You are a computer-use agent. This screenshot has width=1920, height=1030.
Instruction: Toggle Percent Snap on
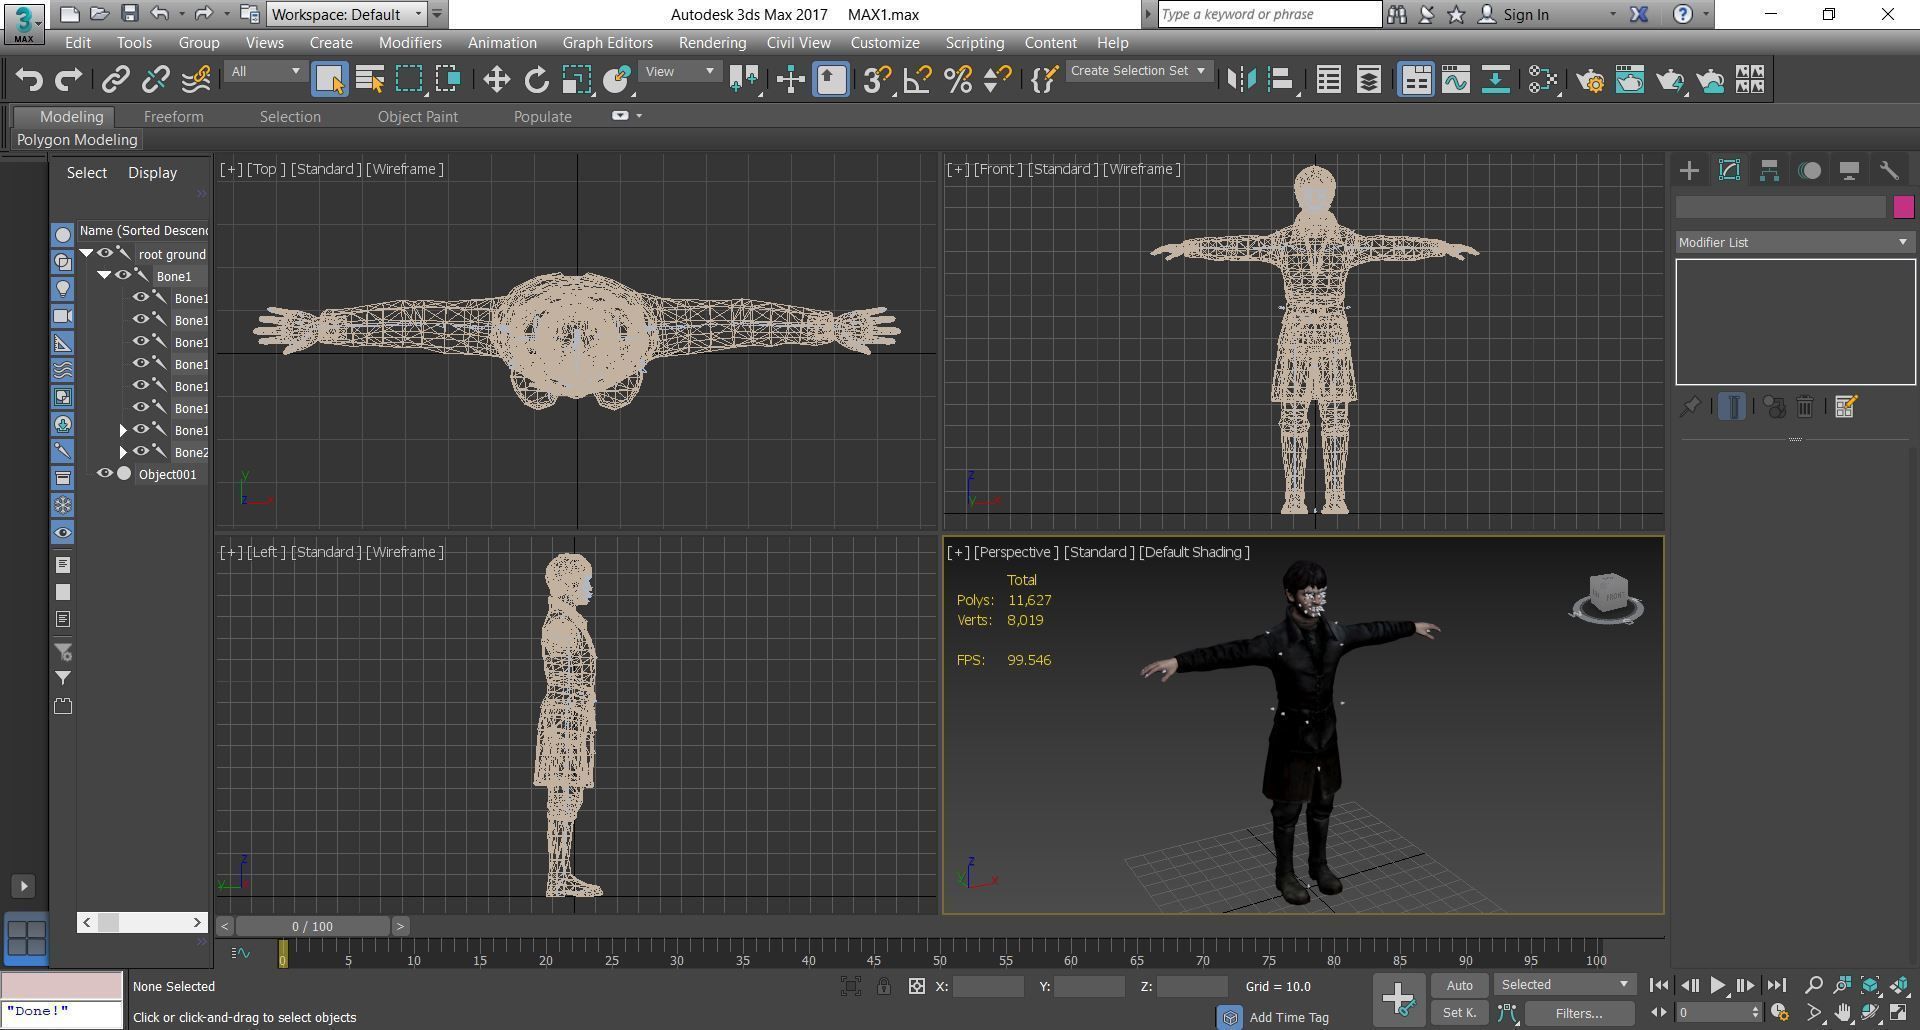tap(957, 80)
